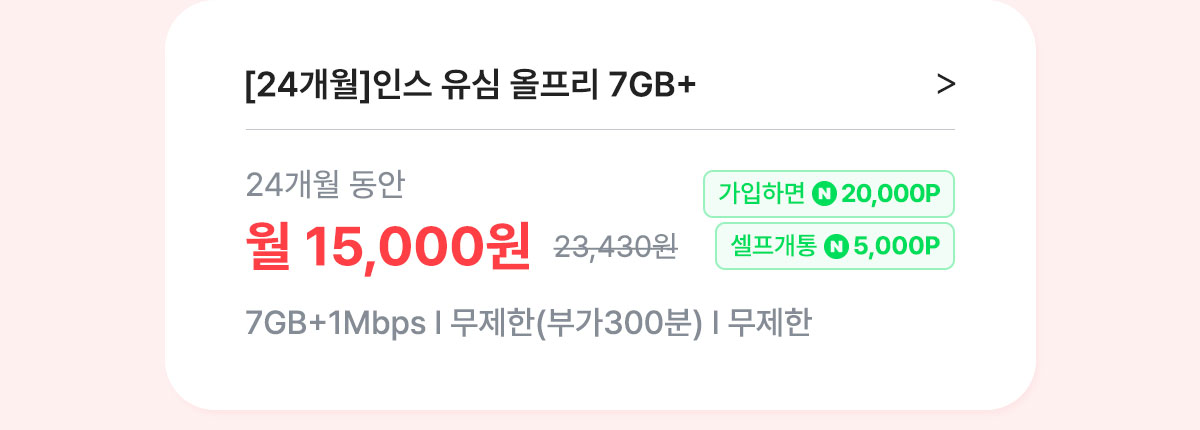Click the 5,000P point amount text
1200x430 pixels.
(896, 246)
